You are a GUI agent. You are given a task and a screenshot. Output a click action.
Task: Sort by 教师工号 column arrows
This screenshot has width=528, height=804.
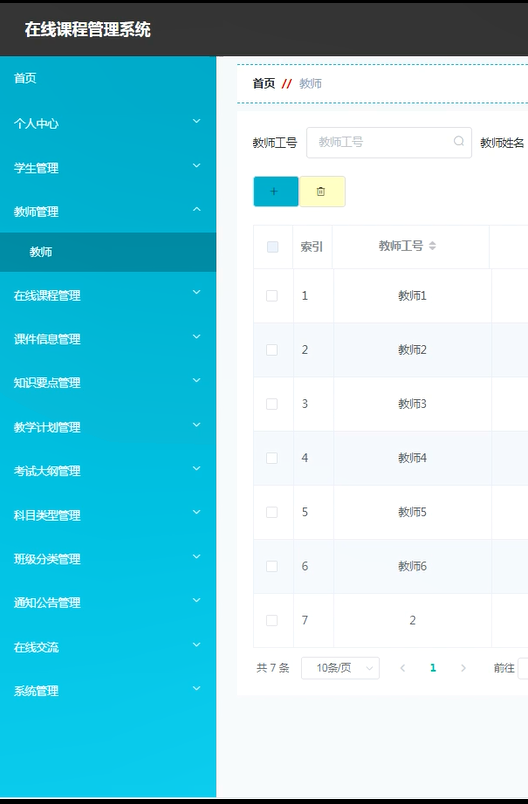[432, 246]
